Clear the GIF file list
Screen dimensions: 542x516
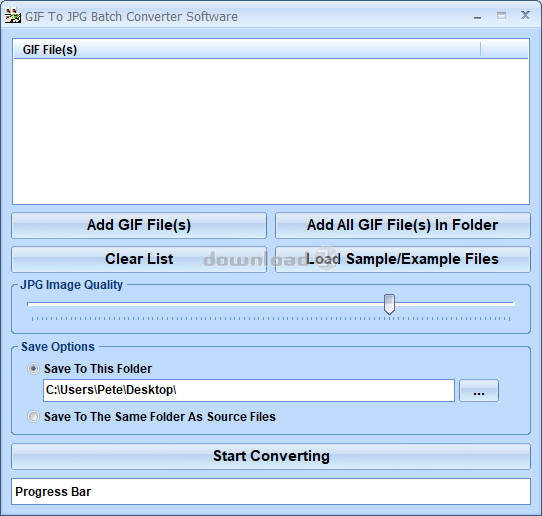[x=139, y=259]
